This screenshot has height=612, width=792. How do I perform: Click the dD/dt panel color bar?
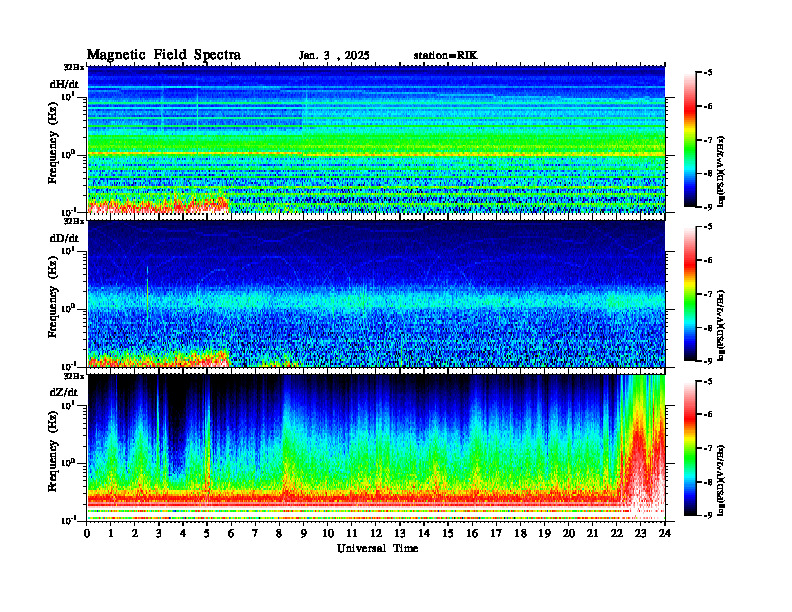coord(690,294)
